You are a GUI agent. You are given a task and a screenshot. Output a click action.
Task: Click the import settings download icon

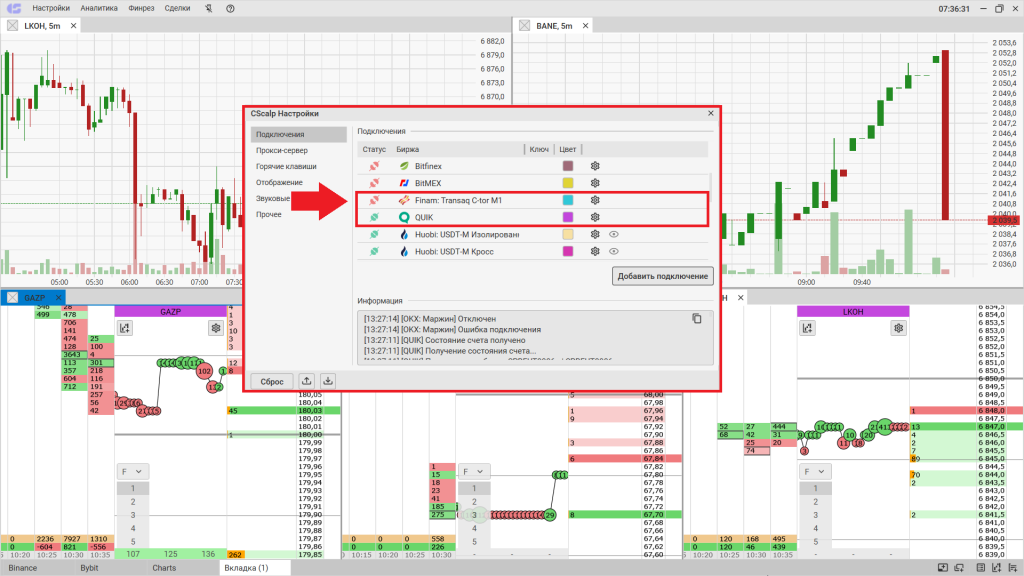pyautogui.click(x=328, y=381)
